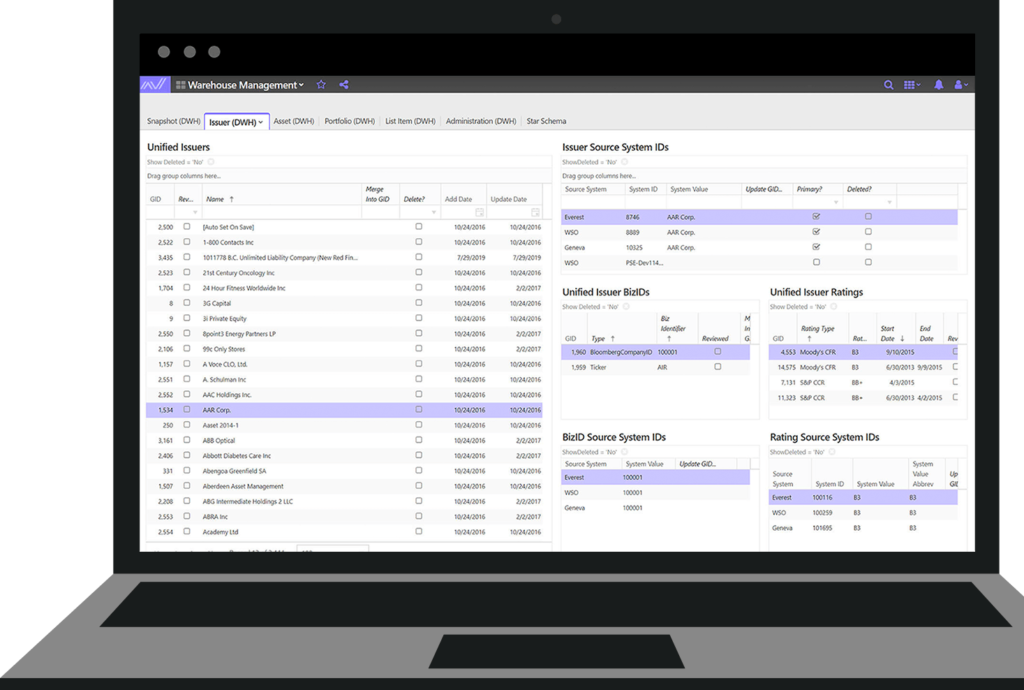Click the System ID filter field in Issuer Source System IDs
The image size is (1024, 690).
tap(645, 202)
